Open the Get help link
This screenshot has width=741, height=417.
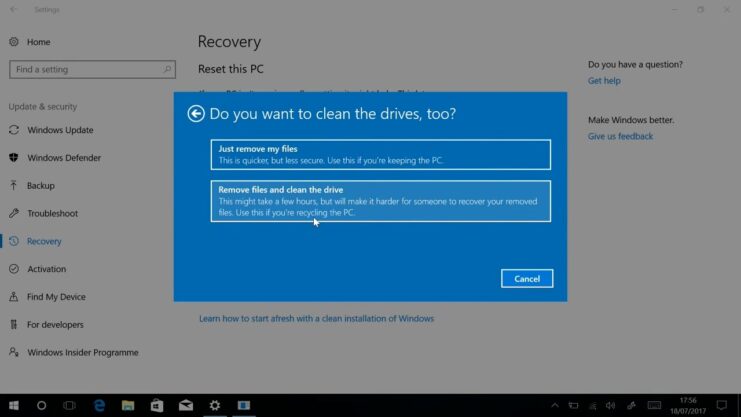click(x=604, y=80)
